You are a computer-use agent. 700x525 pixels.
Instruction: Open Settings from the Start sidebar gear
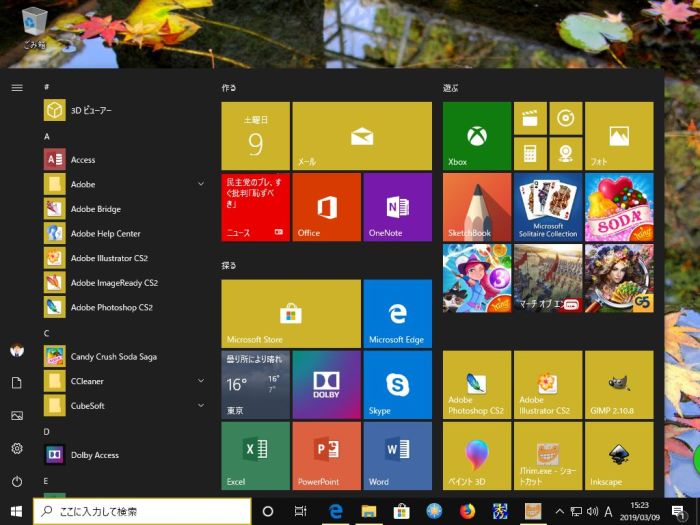pyautogui.click(x=17, y=449)
